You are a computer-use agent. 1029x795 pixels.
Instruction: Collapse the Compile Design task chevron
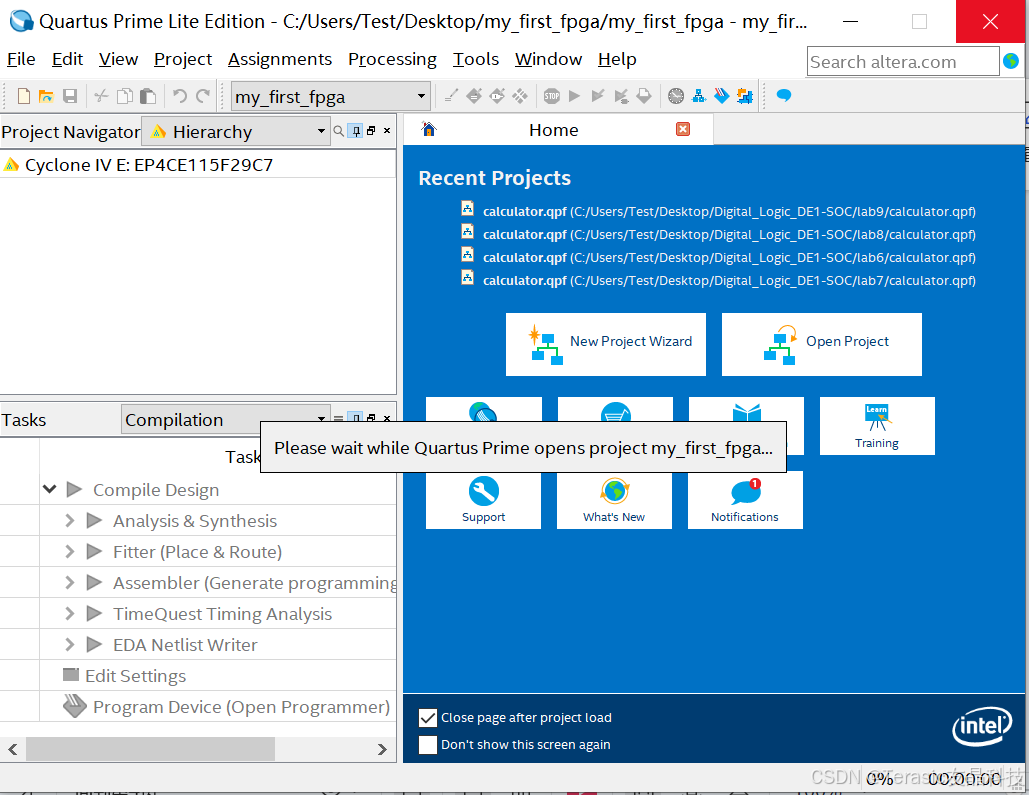coord(49,489)
